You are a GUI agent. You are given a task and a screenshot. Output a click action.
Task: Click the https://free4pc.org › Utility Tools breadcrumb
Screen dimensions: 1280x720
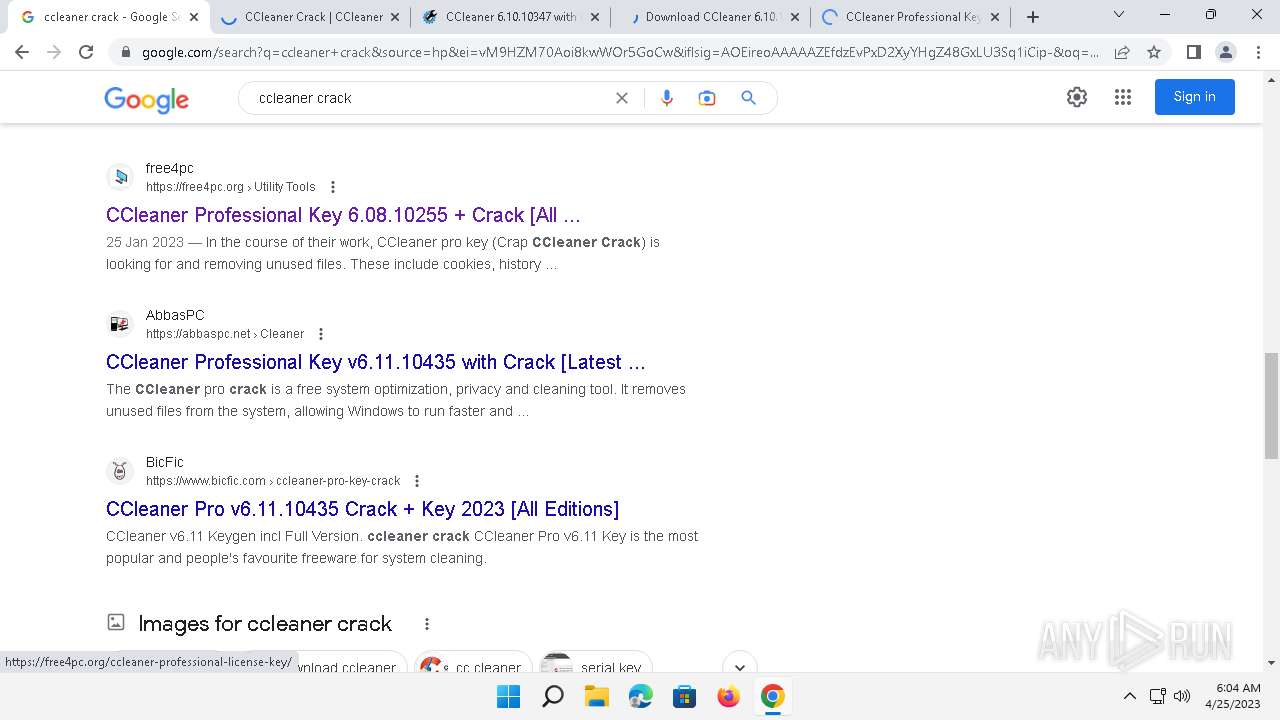point(231,187)
